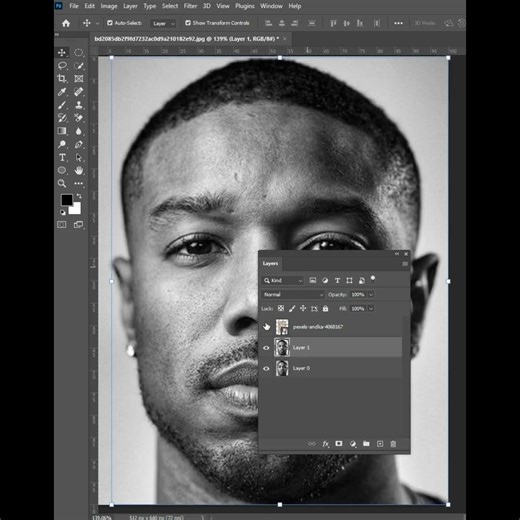The image size is (520, 520).
Task: Click the foreground black color swatch
Action: 67,200
